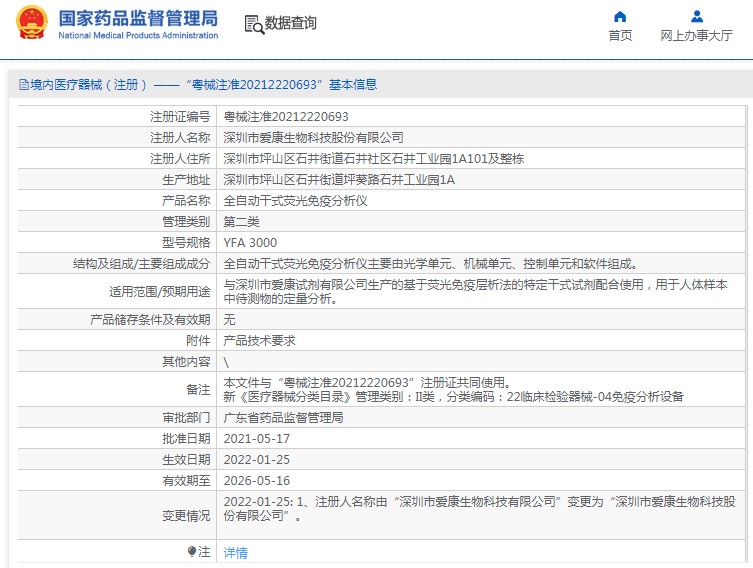Screen dimensions: 753x568
Task: Click the 结构及组成 description value
Action: click(431, 264)
